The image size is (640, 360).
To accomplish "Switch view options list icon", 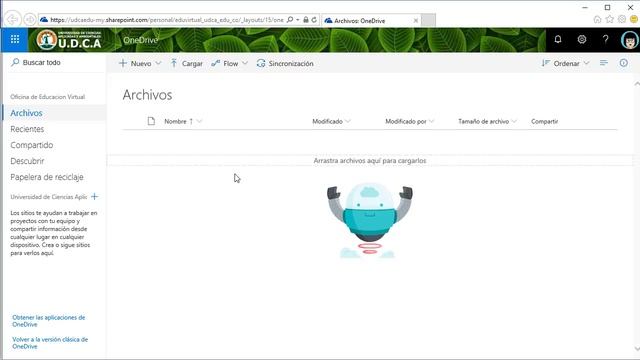I will (x=604, y=63).
